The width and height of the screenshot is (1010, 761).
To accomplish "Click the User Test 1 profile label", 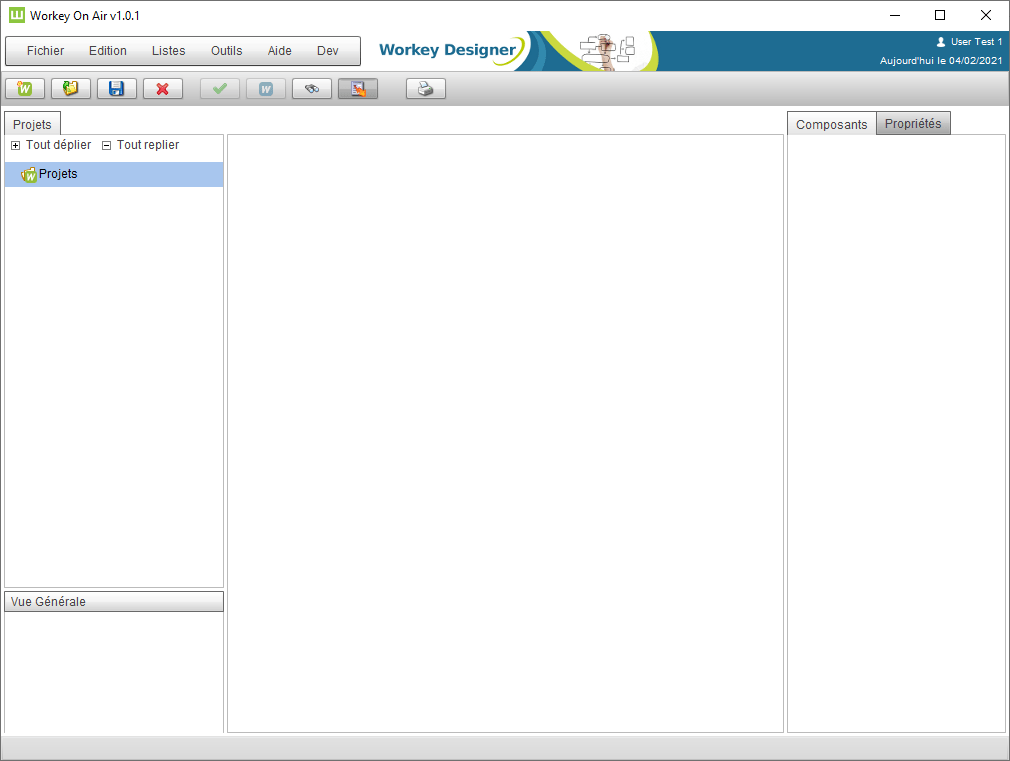I will 975,42.
